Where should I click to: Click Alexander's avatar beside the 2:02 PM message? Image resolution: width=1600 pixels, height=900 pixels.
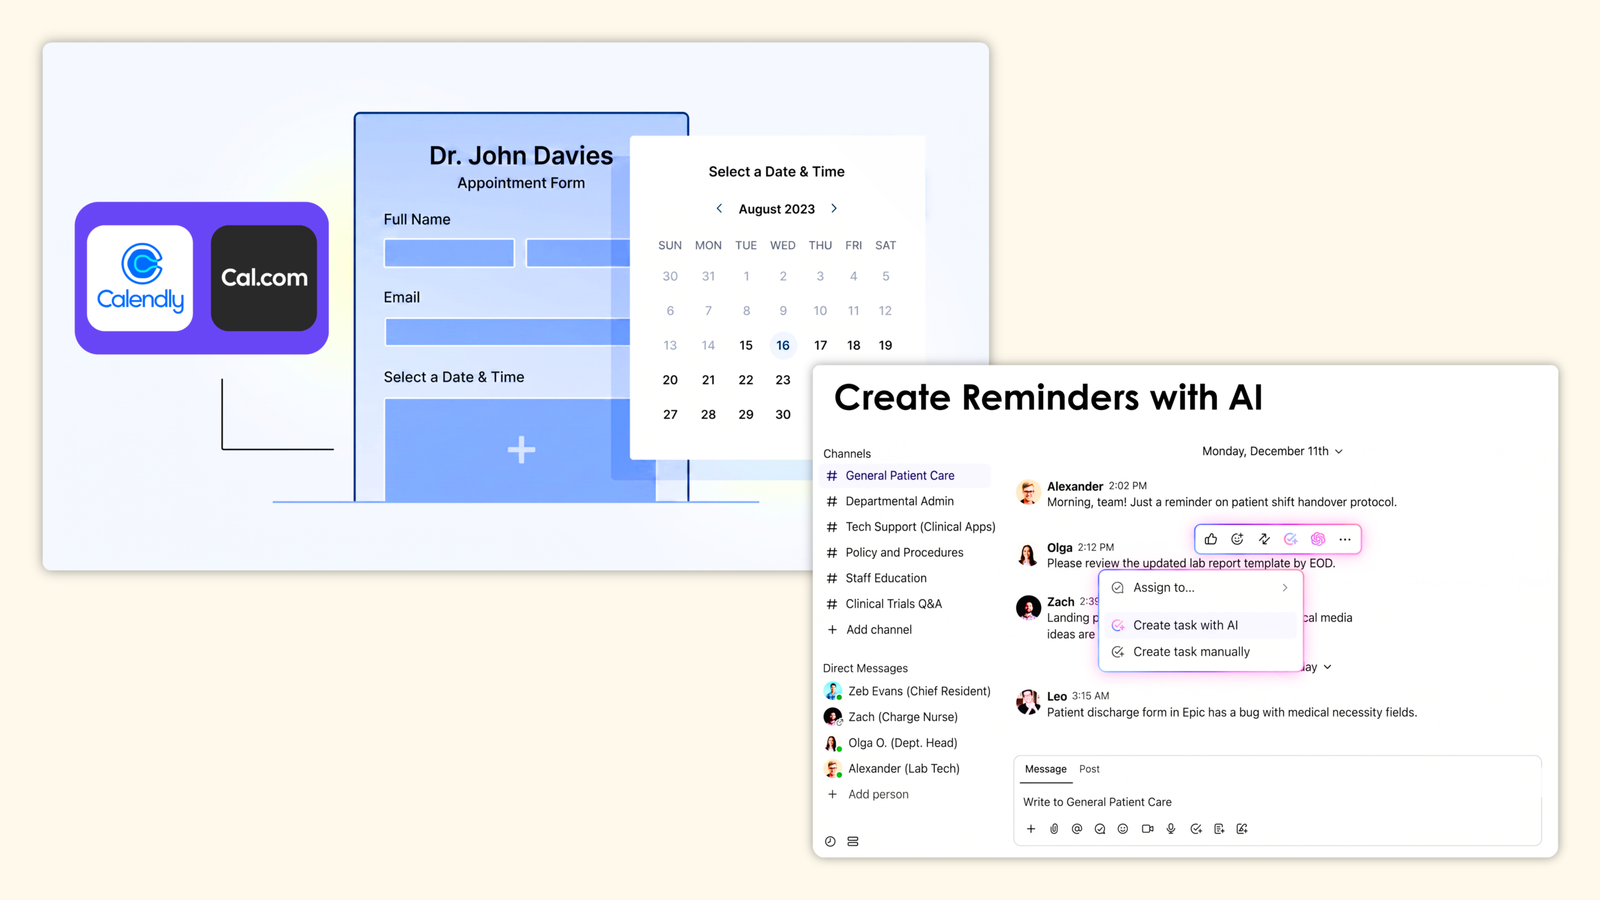click(x=1028, y=492)
